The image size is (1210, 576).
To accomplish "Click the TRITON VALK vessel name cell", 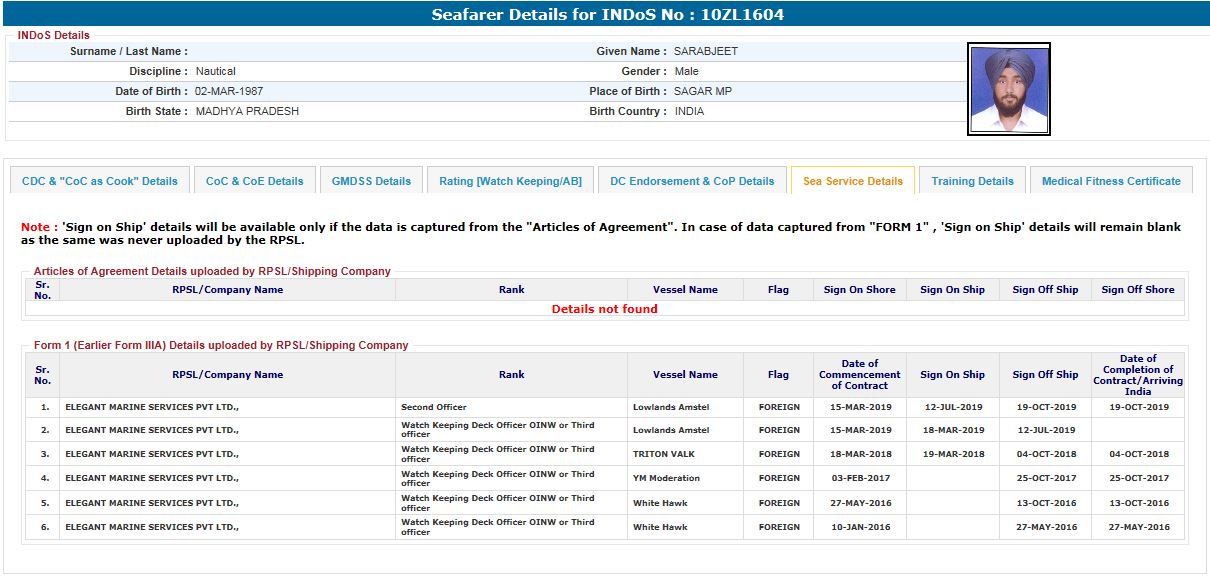I will pyautogui.click(x=666, y=454).
